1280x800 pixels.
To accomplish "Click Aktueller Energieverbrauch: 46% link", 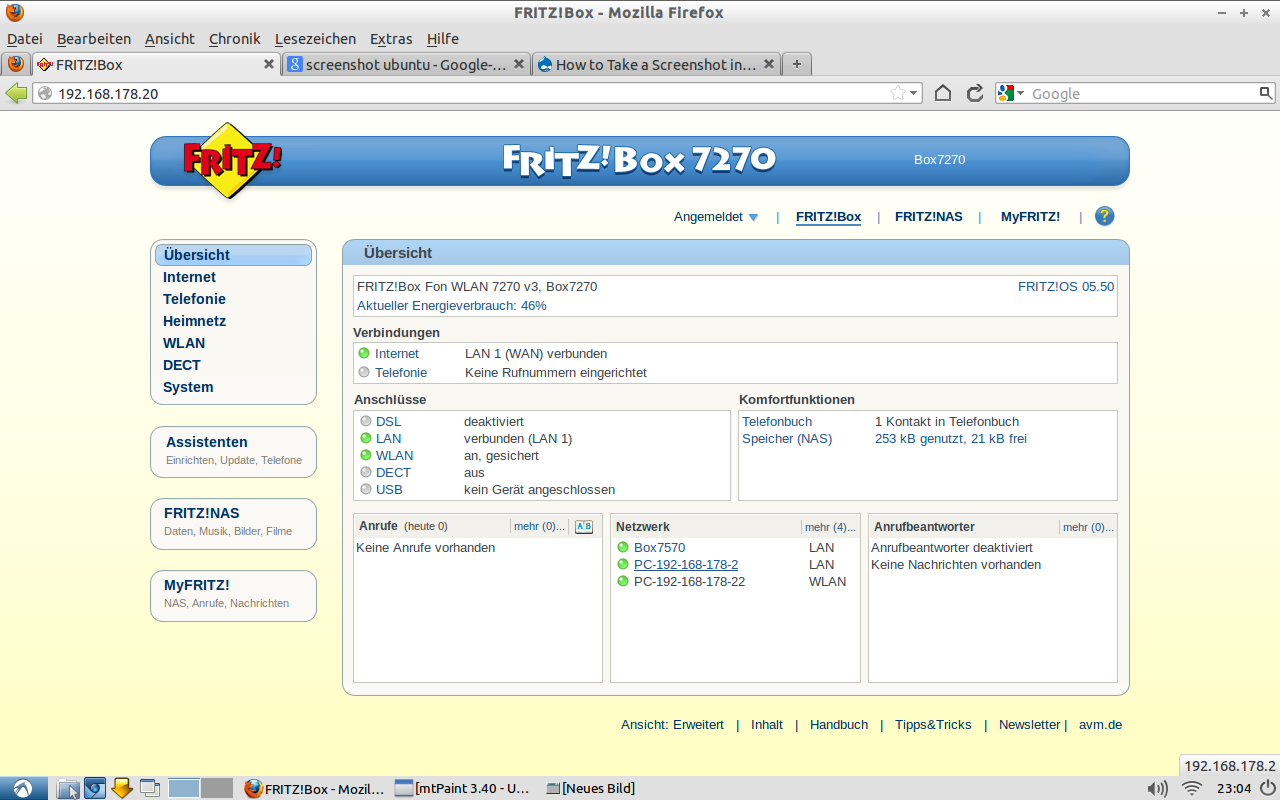I will [452, 306].
